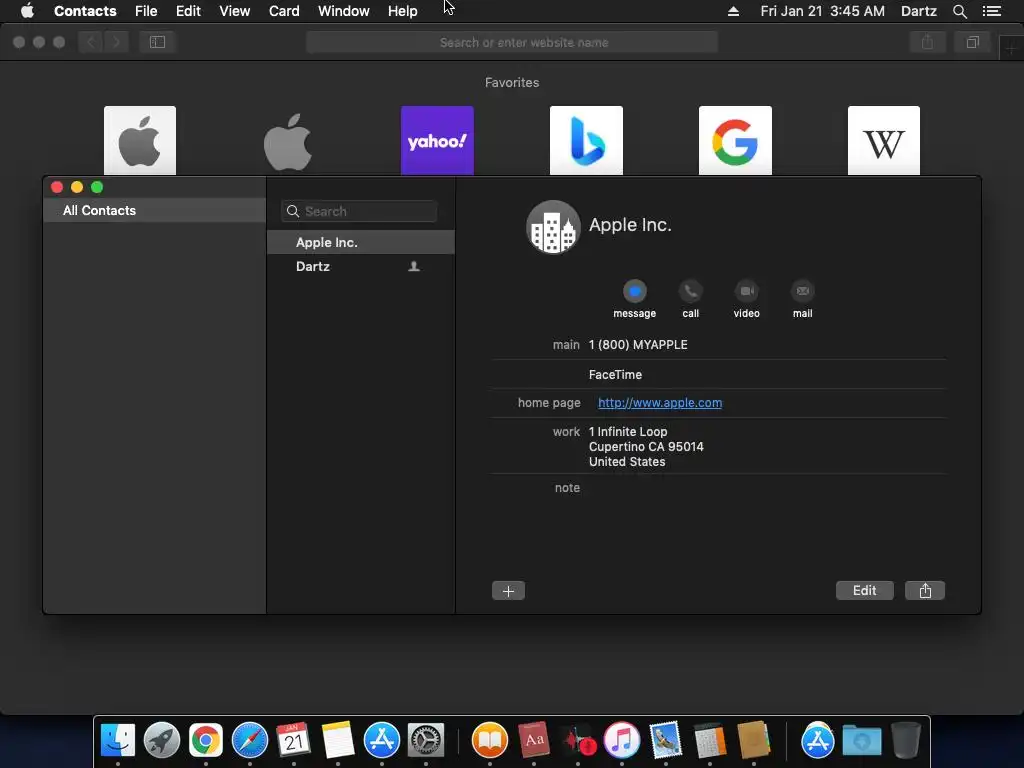
Task: Open Finder from the Dock
Action: tap(118, 740)
